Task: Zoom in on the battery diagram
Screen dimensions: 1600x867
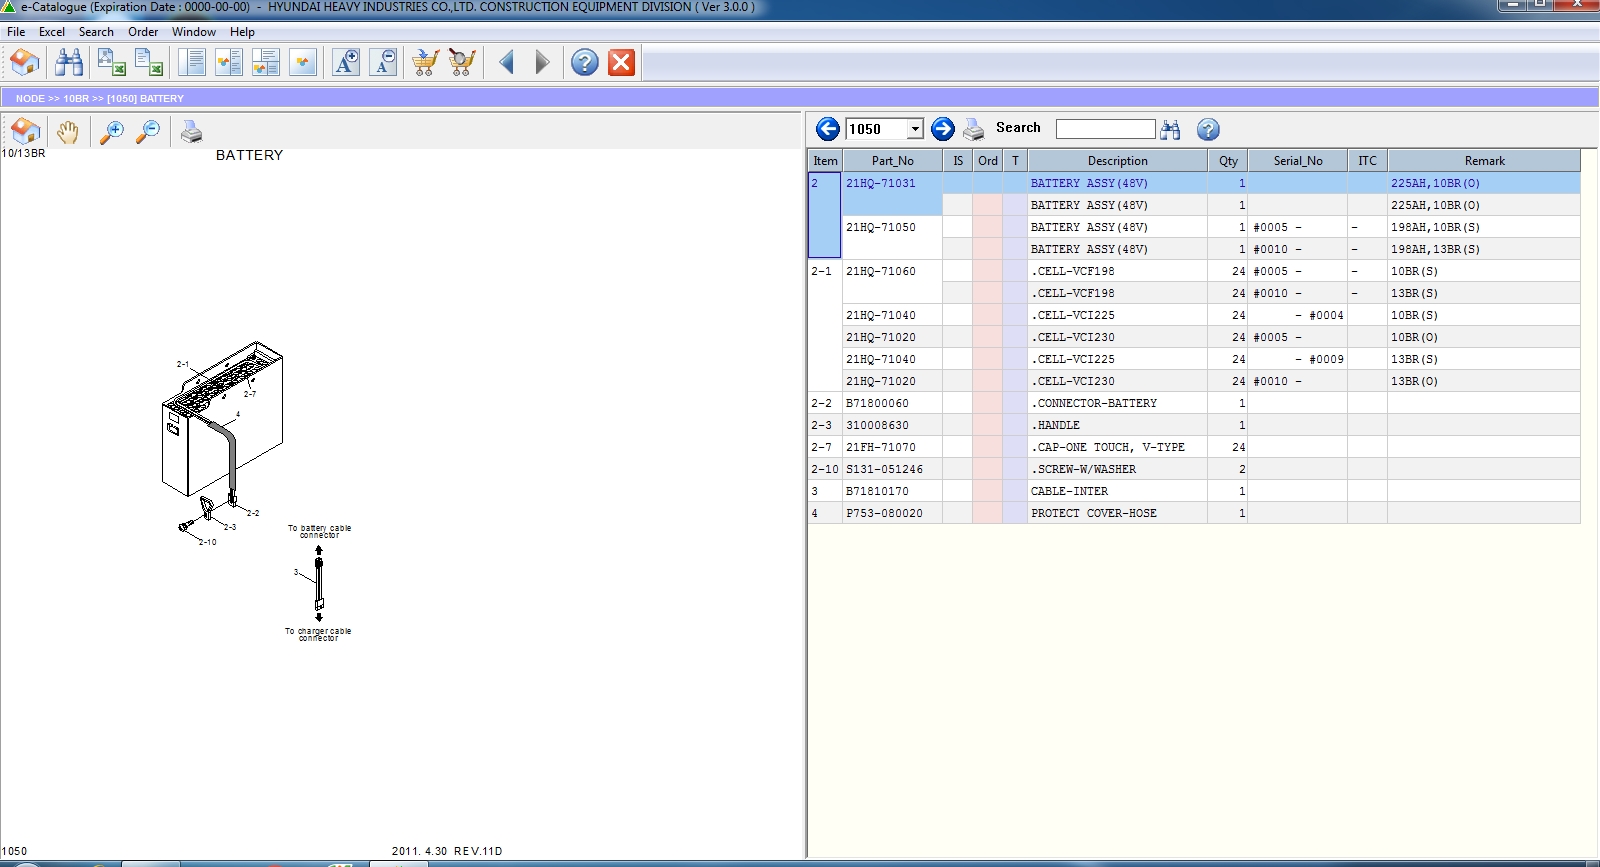Action: (112, 131)
